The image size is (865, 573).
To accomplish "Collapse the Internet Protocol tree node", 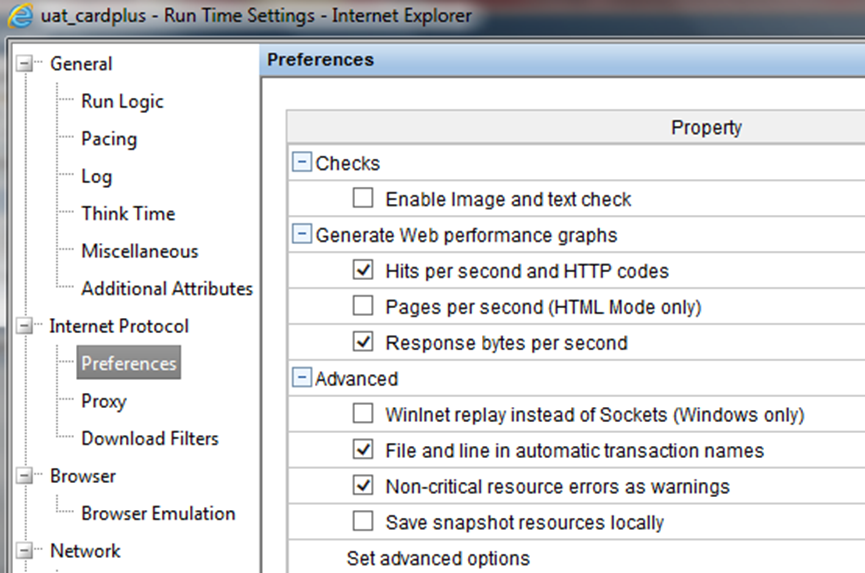I will point(24,326).
